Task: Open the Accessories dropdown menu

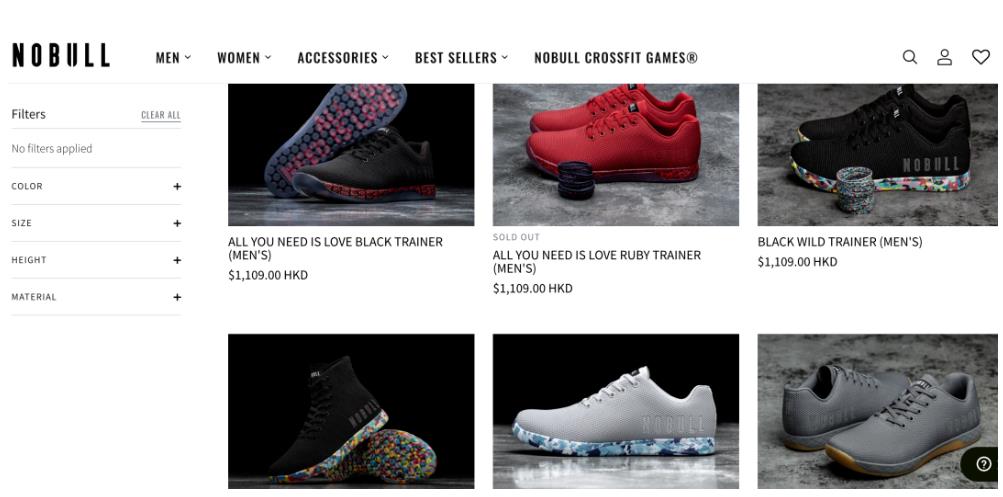Action: tap(343, 58)
